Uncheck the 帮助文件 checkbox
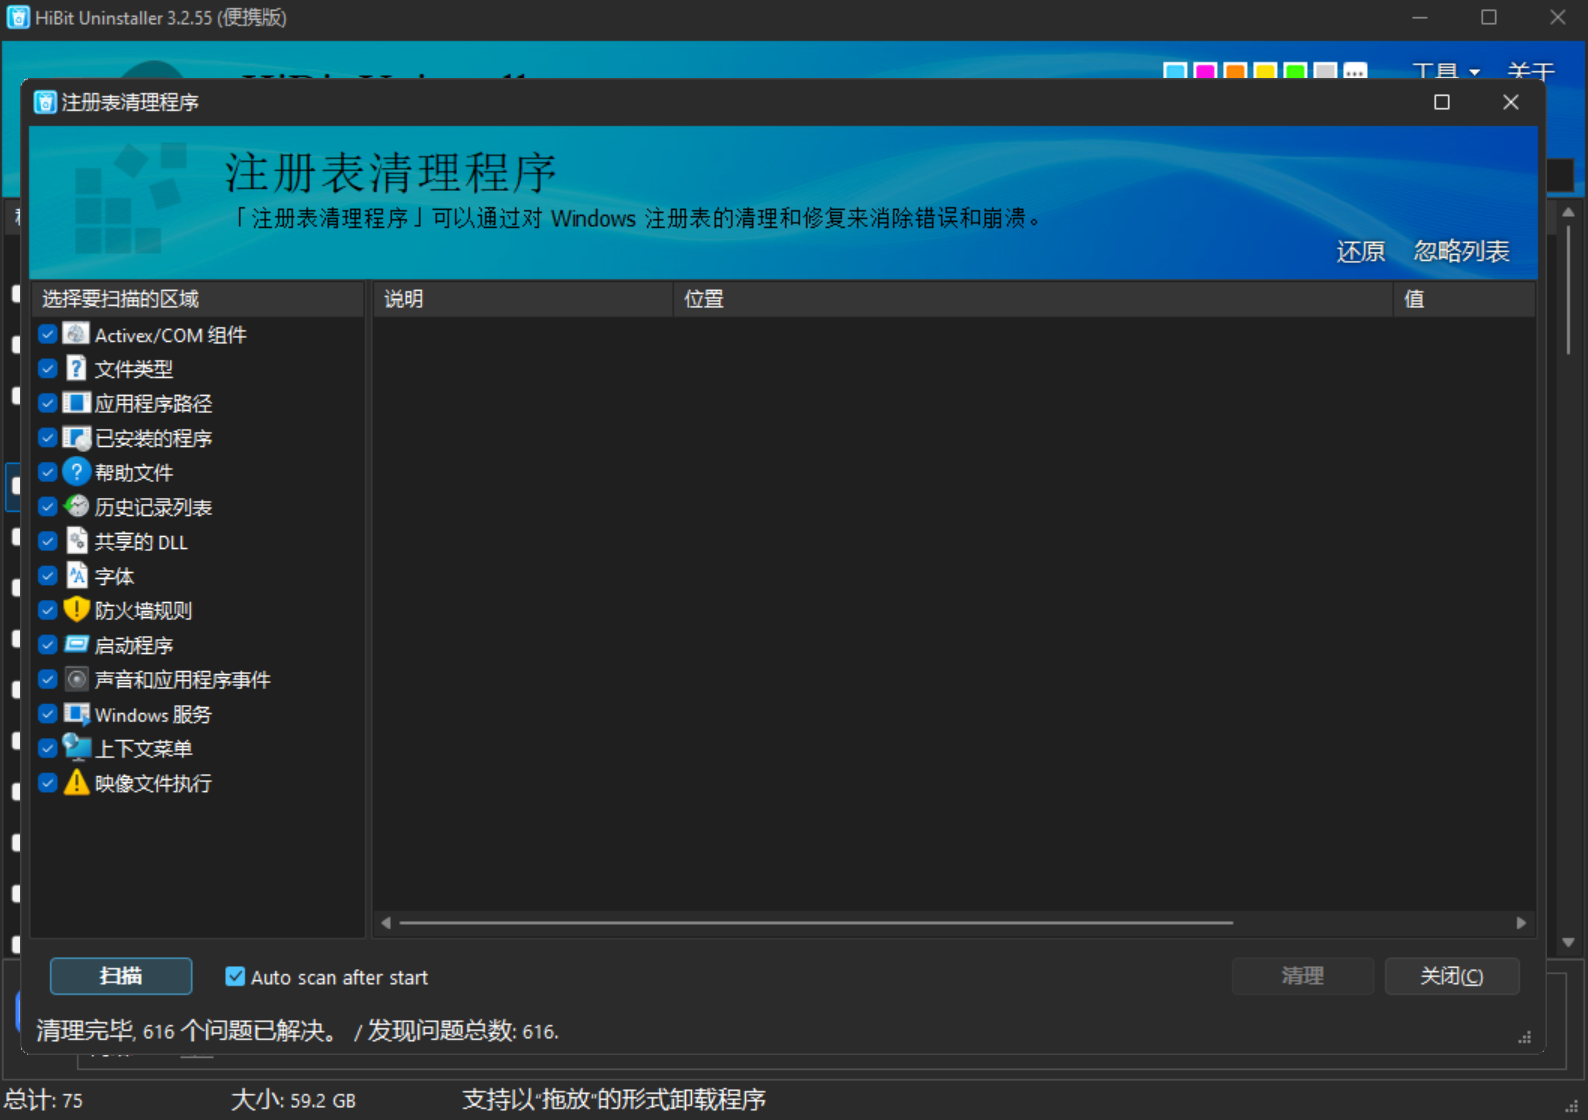The image size is (1588, 1120). pyautogui.click(x=47, y=472)
